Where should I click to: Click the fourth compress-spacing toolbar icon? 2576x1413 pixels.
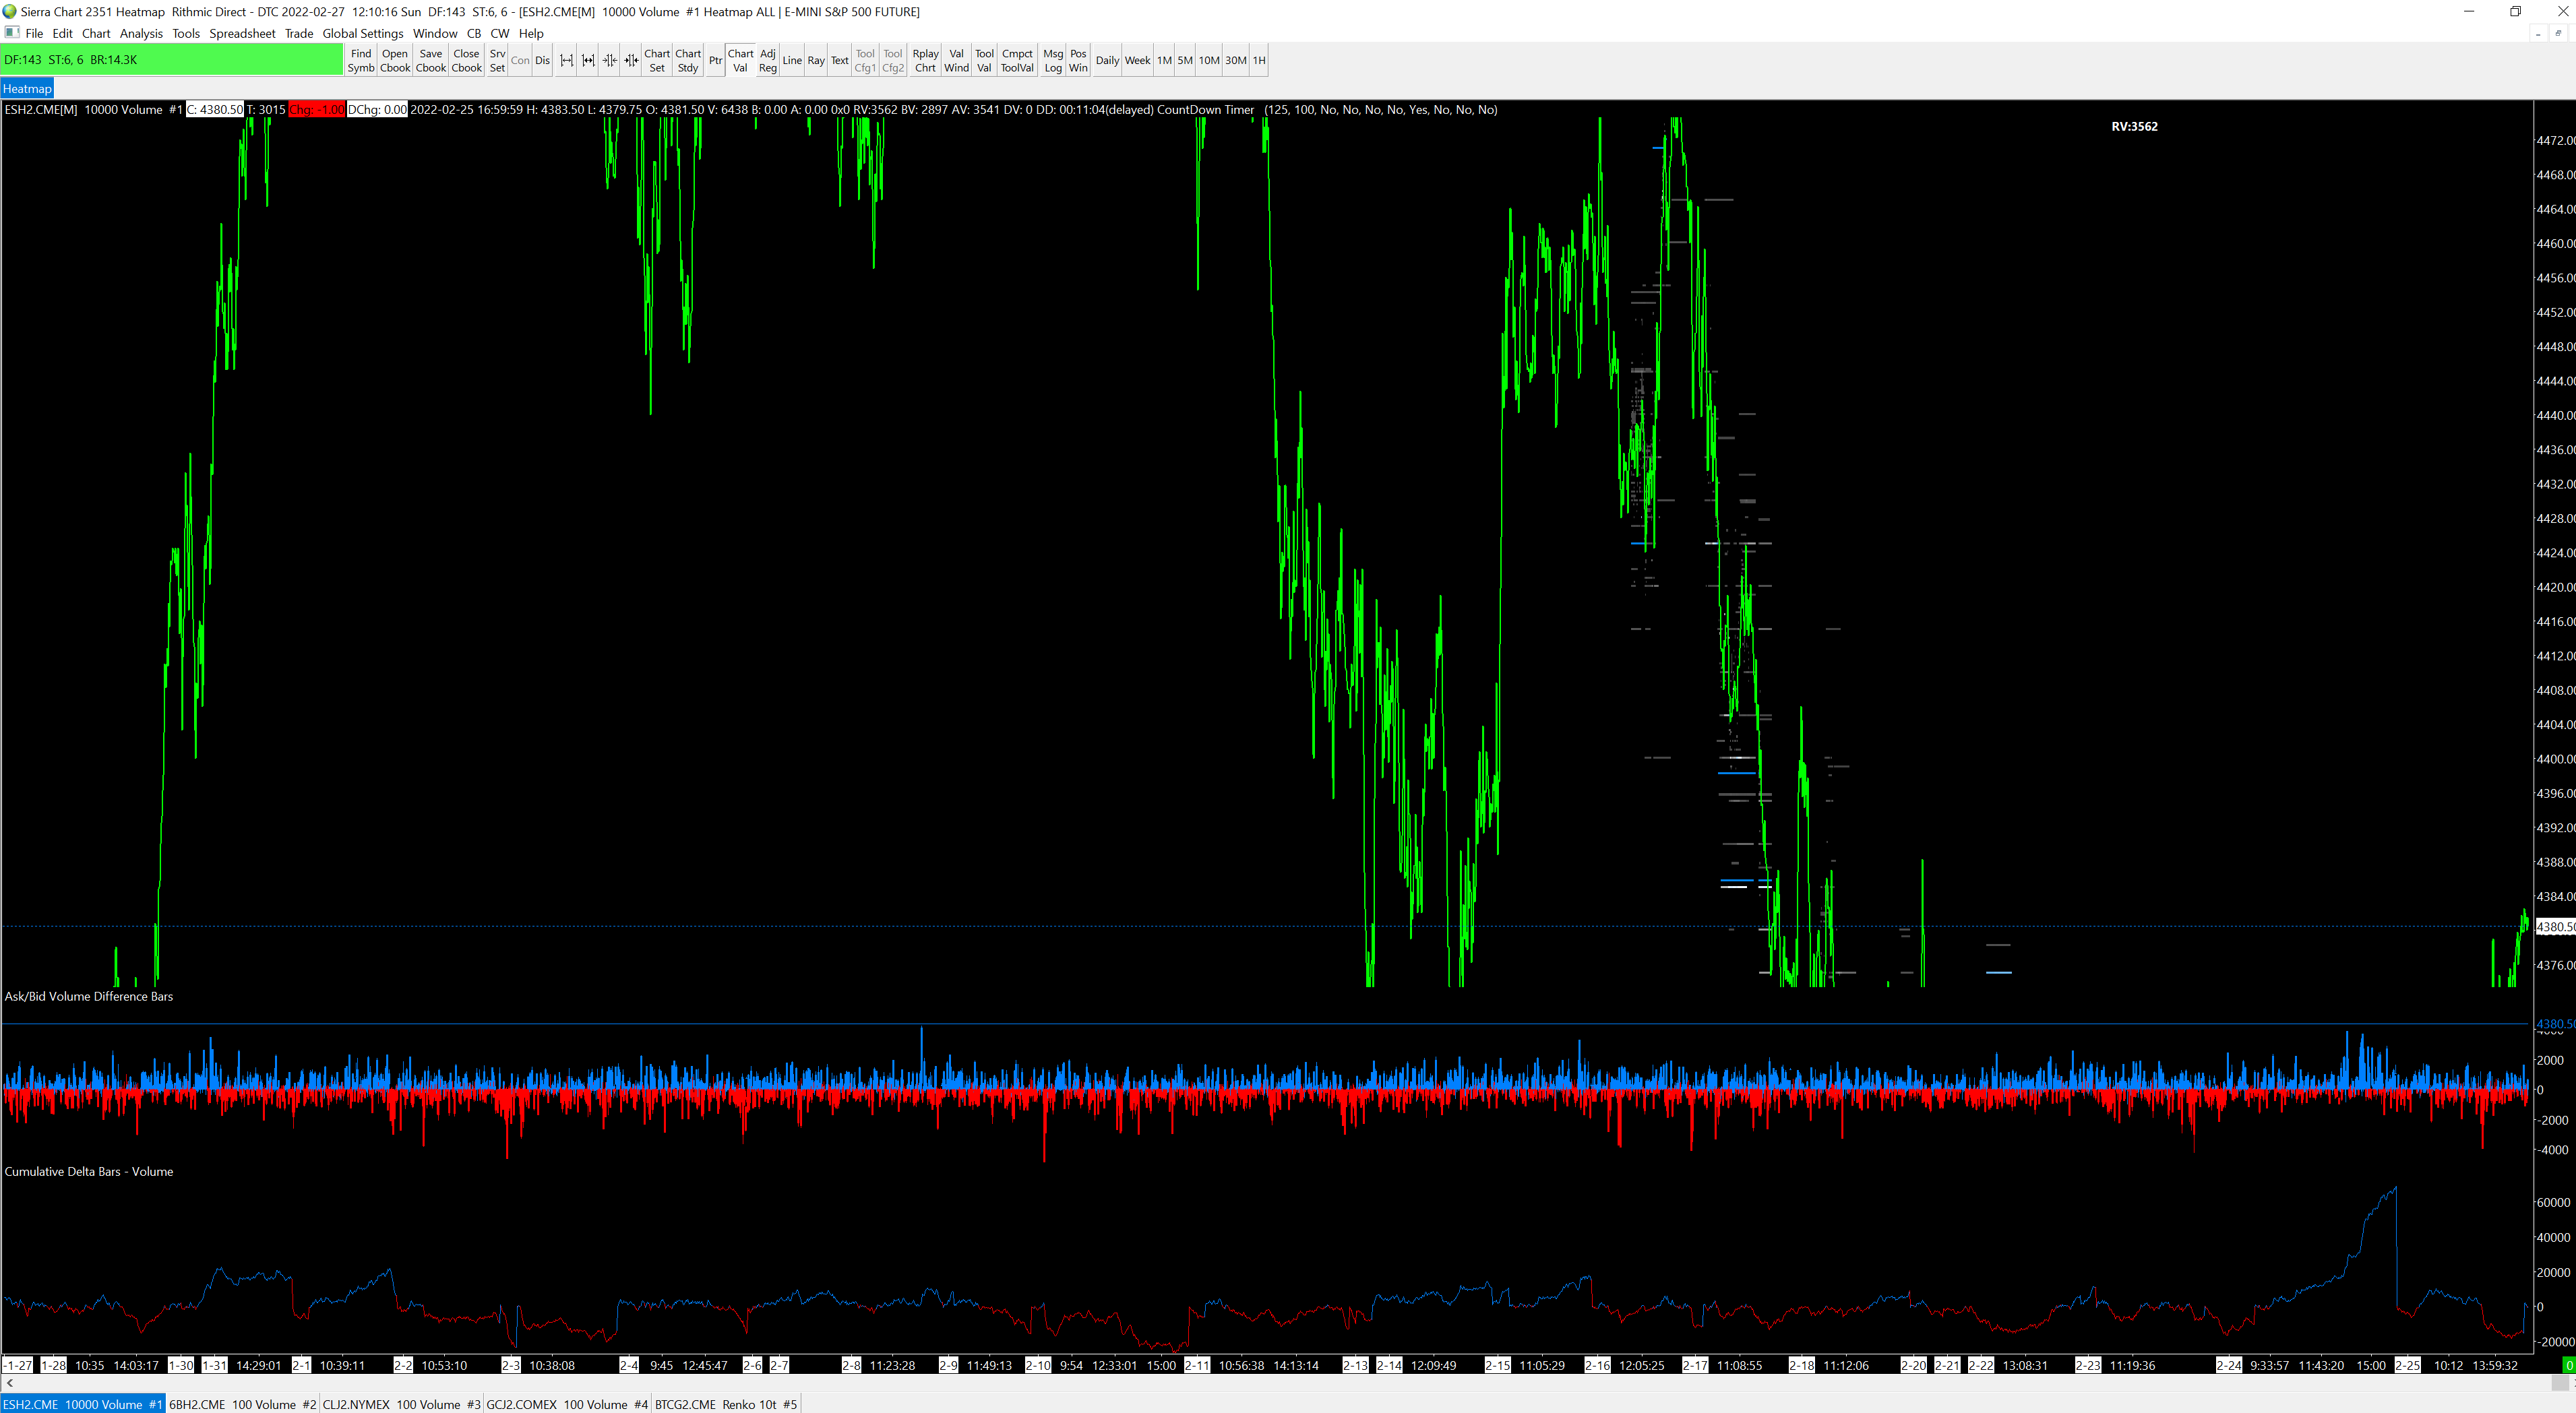(631, 60)
